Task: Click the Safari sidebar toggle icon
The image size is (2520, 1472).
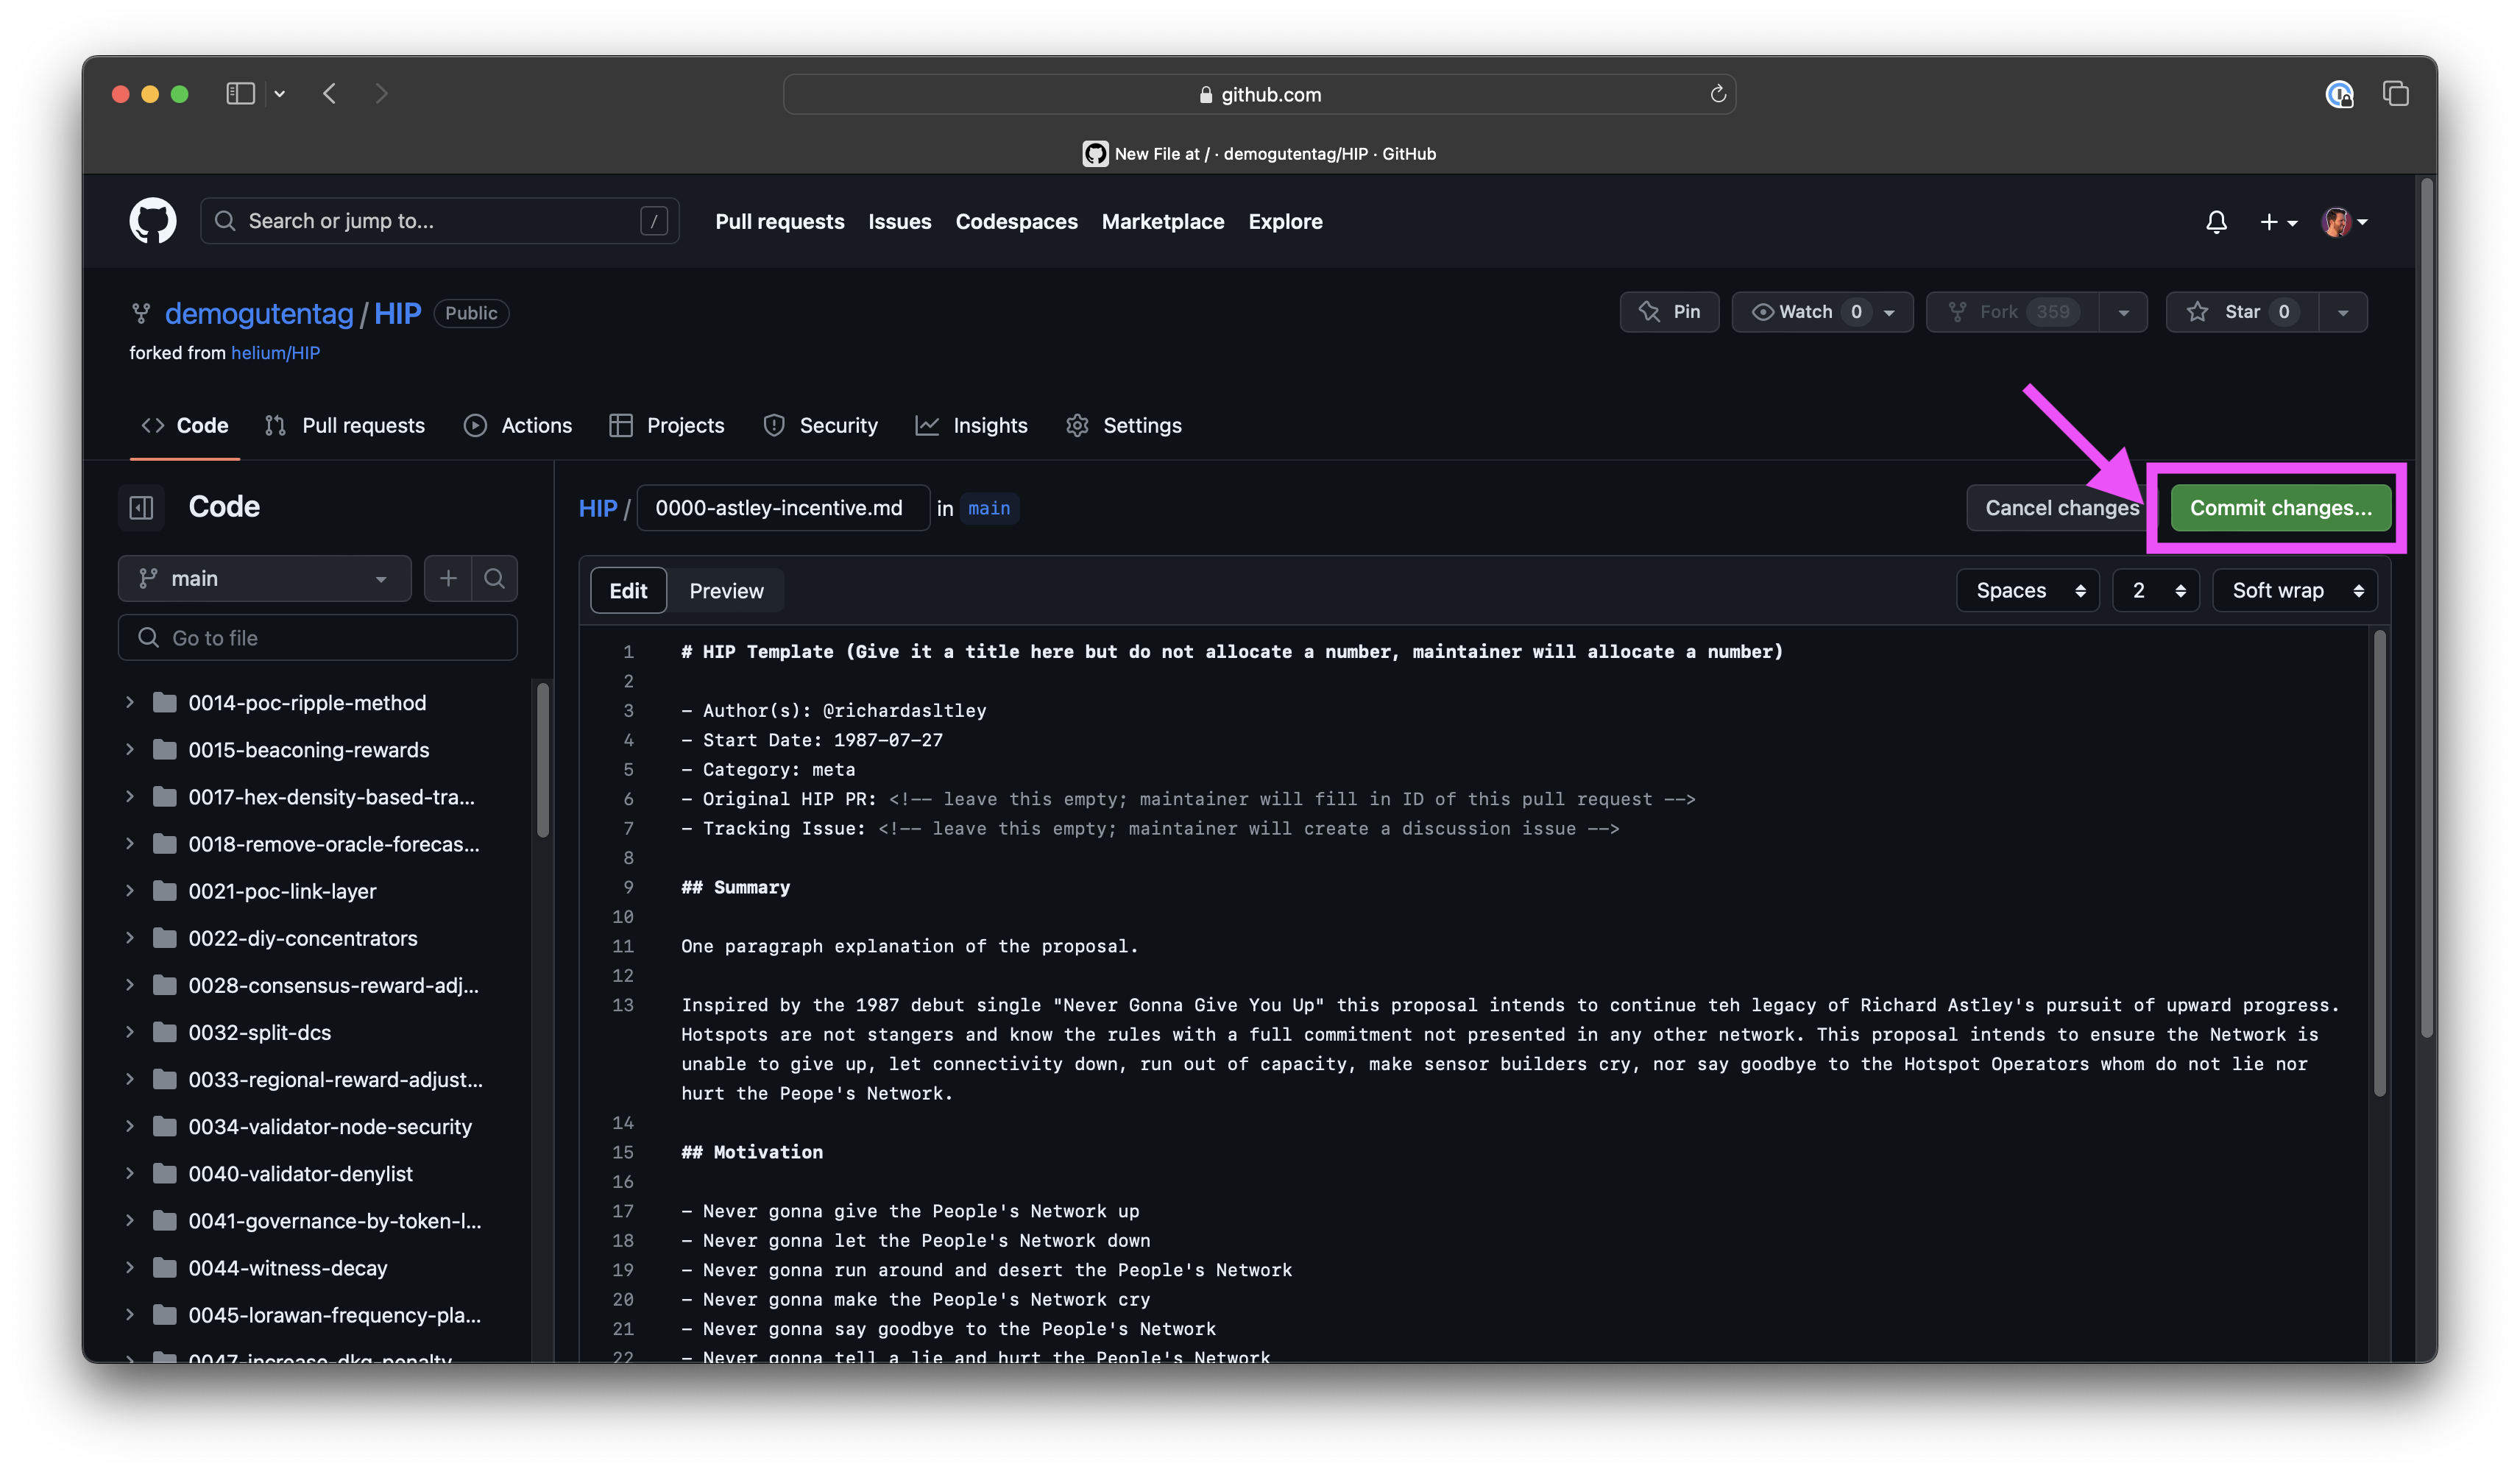Action: (240, 94)
